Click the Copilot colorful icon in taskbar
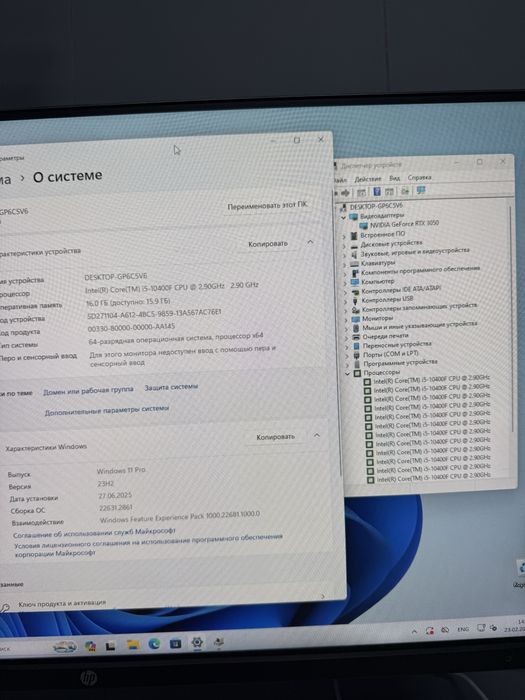Image resolution: width=525 pixels, height=700 pixels. (90, 646)
